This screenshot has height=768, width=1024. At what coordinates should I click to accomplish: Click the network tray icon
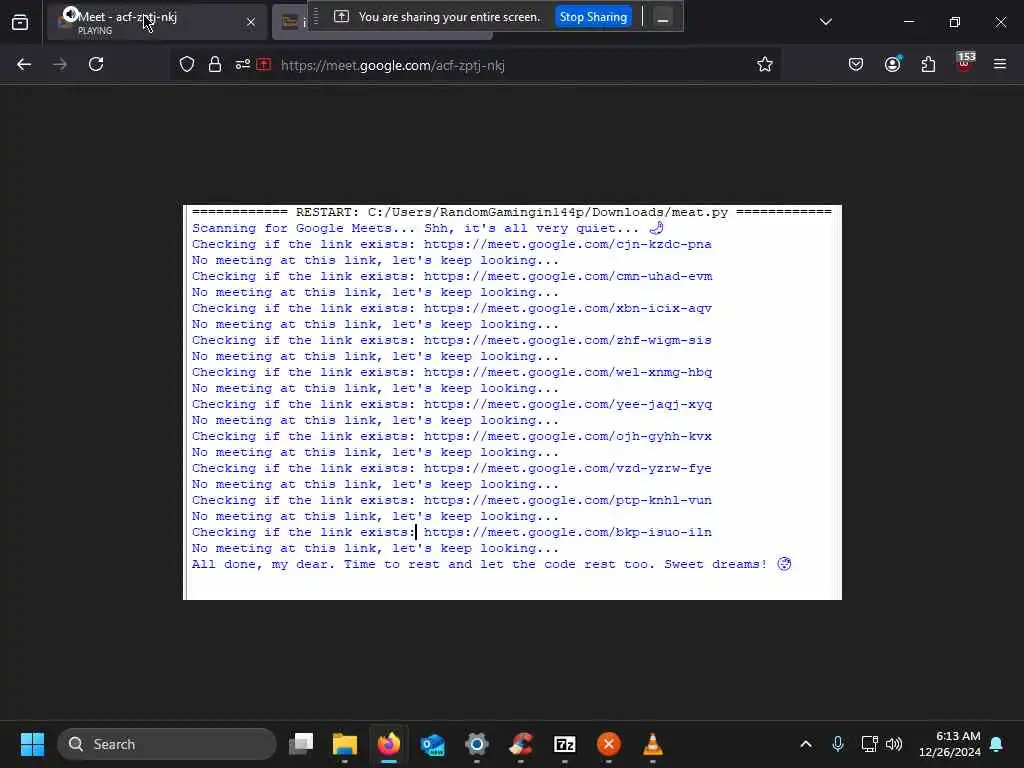coord(869,744)
